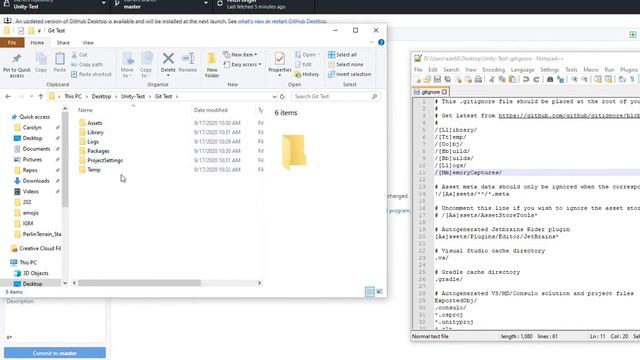Screen dimensions: 640x360
Task: Create a New folder from ribbon
Action: pyautogui.click(x=212, y=64)
